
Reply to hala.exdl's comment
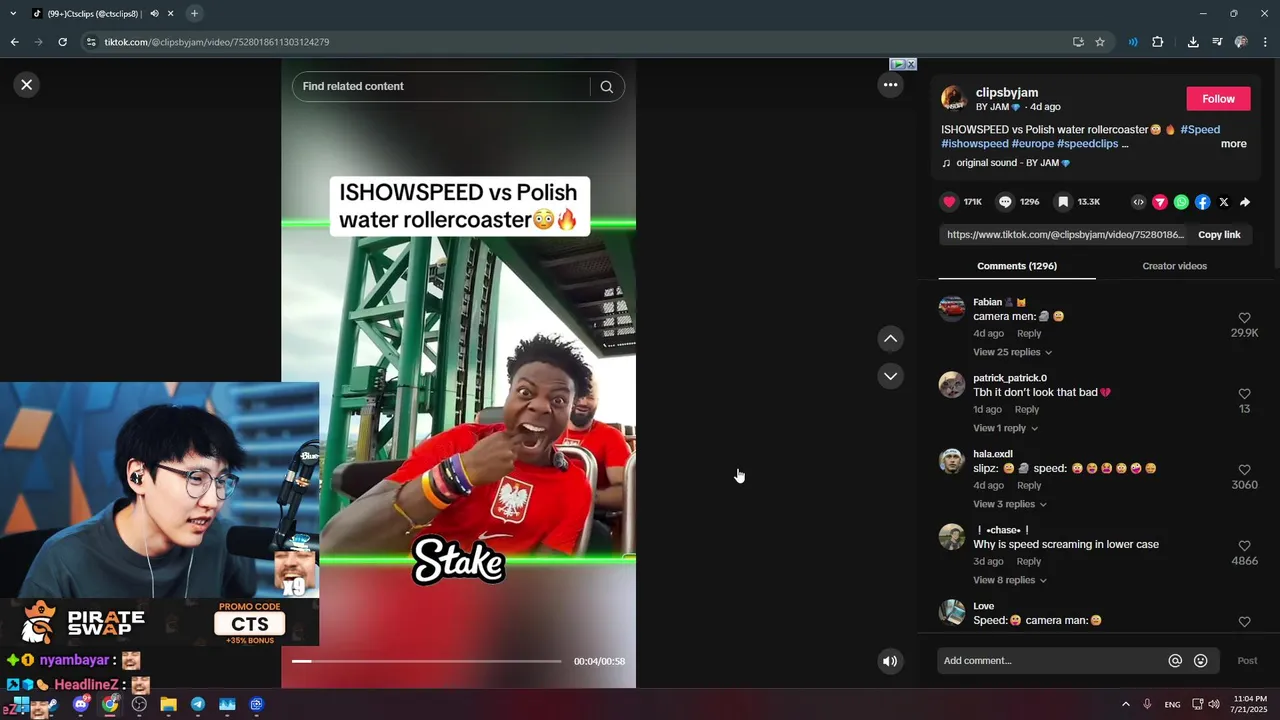tap(1029, 486)
